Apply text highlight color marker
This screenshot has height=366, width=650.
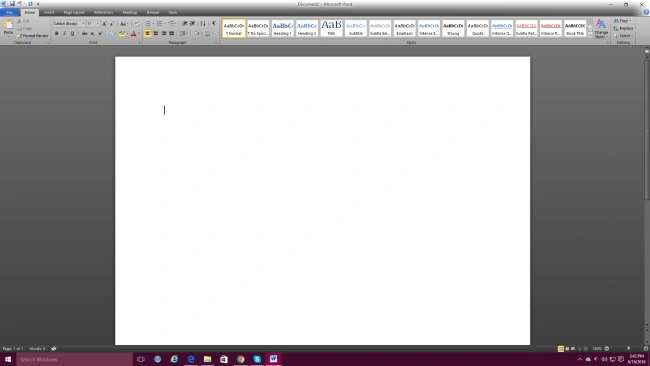click(x=121, y=34)
